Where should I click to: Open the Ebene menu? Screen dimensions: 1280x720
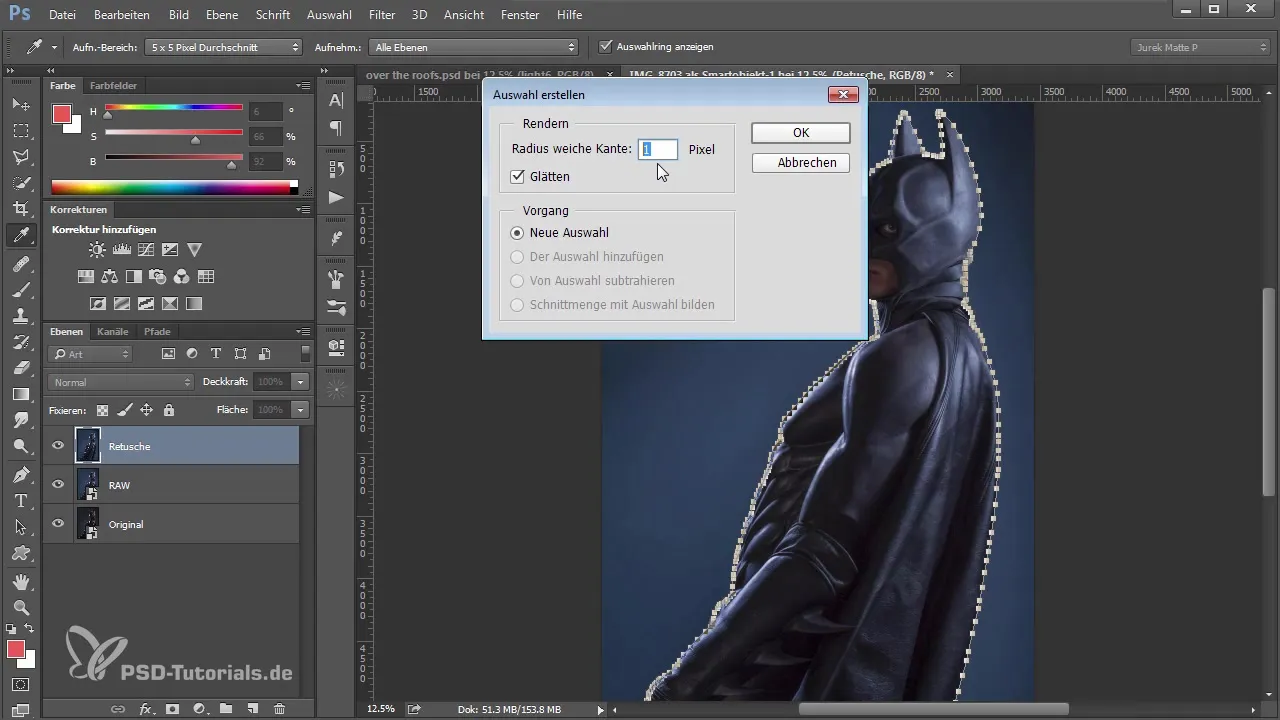(x=223, y=15)
